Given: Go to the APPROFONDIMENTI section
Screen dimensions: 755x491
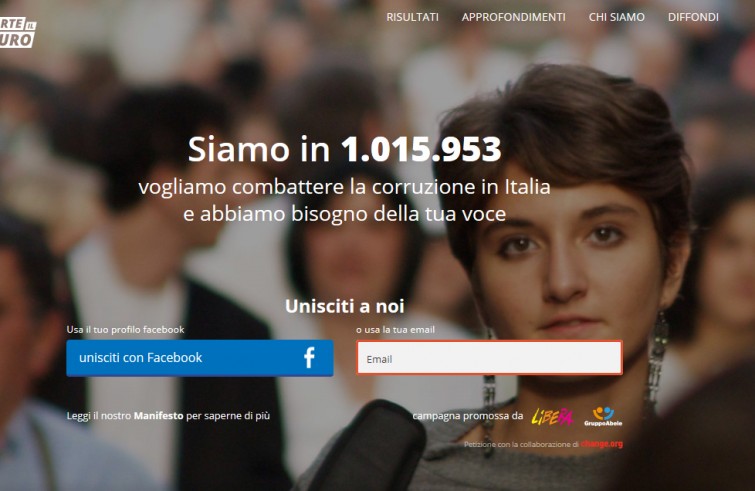Looking at the screenshot, I should pos(513,17).
